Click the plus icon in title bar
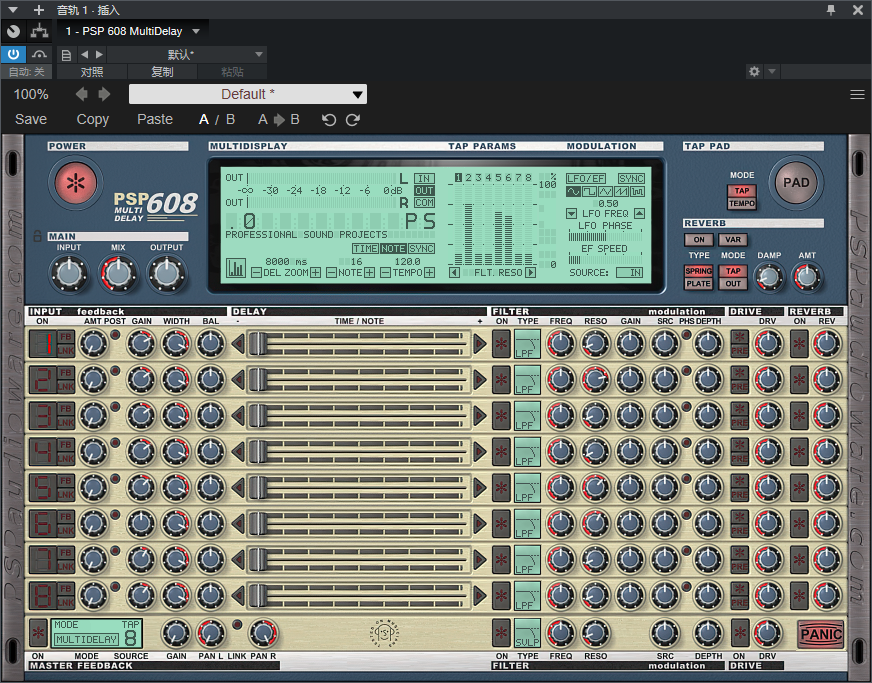 point(38,9)
